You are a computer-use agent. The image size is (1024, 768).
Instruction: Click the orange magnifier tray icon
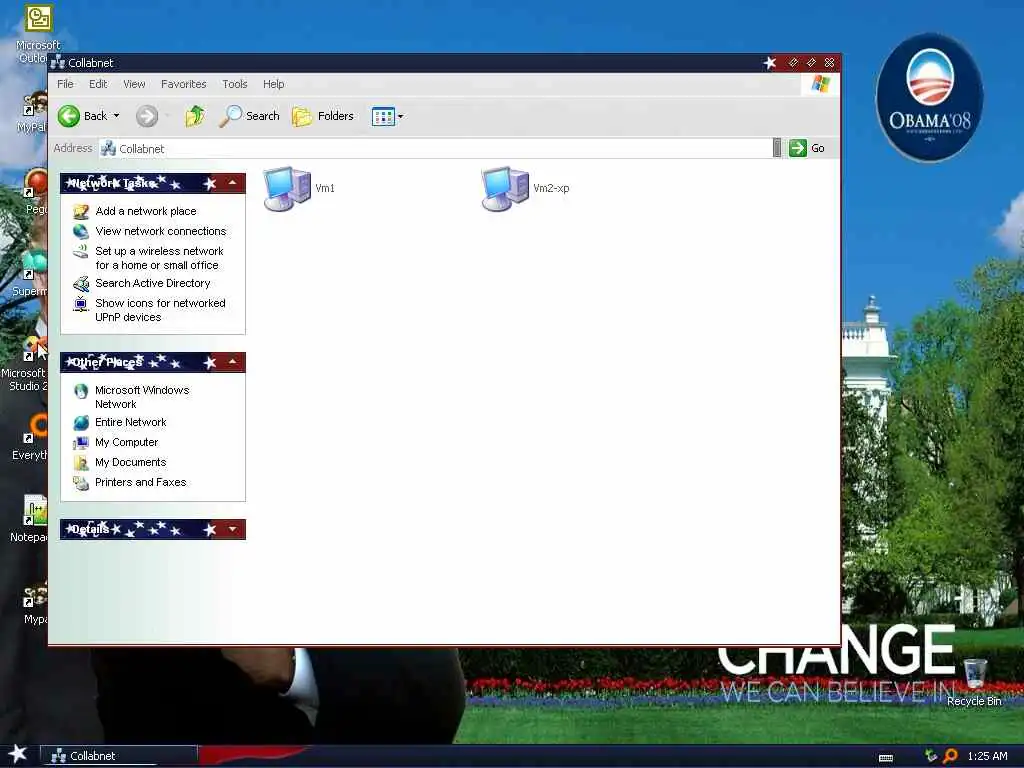(x=950, y=756)
